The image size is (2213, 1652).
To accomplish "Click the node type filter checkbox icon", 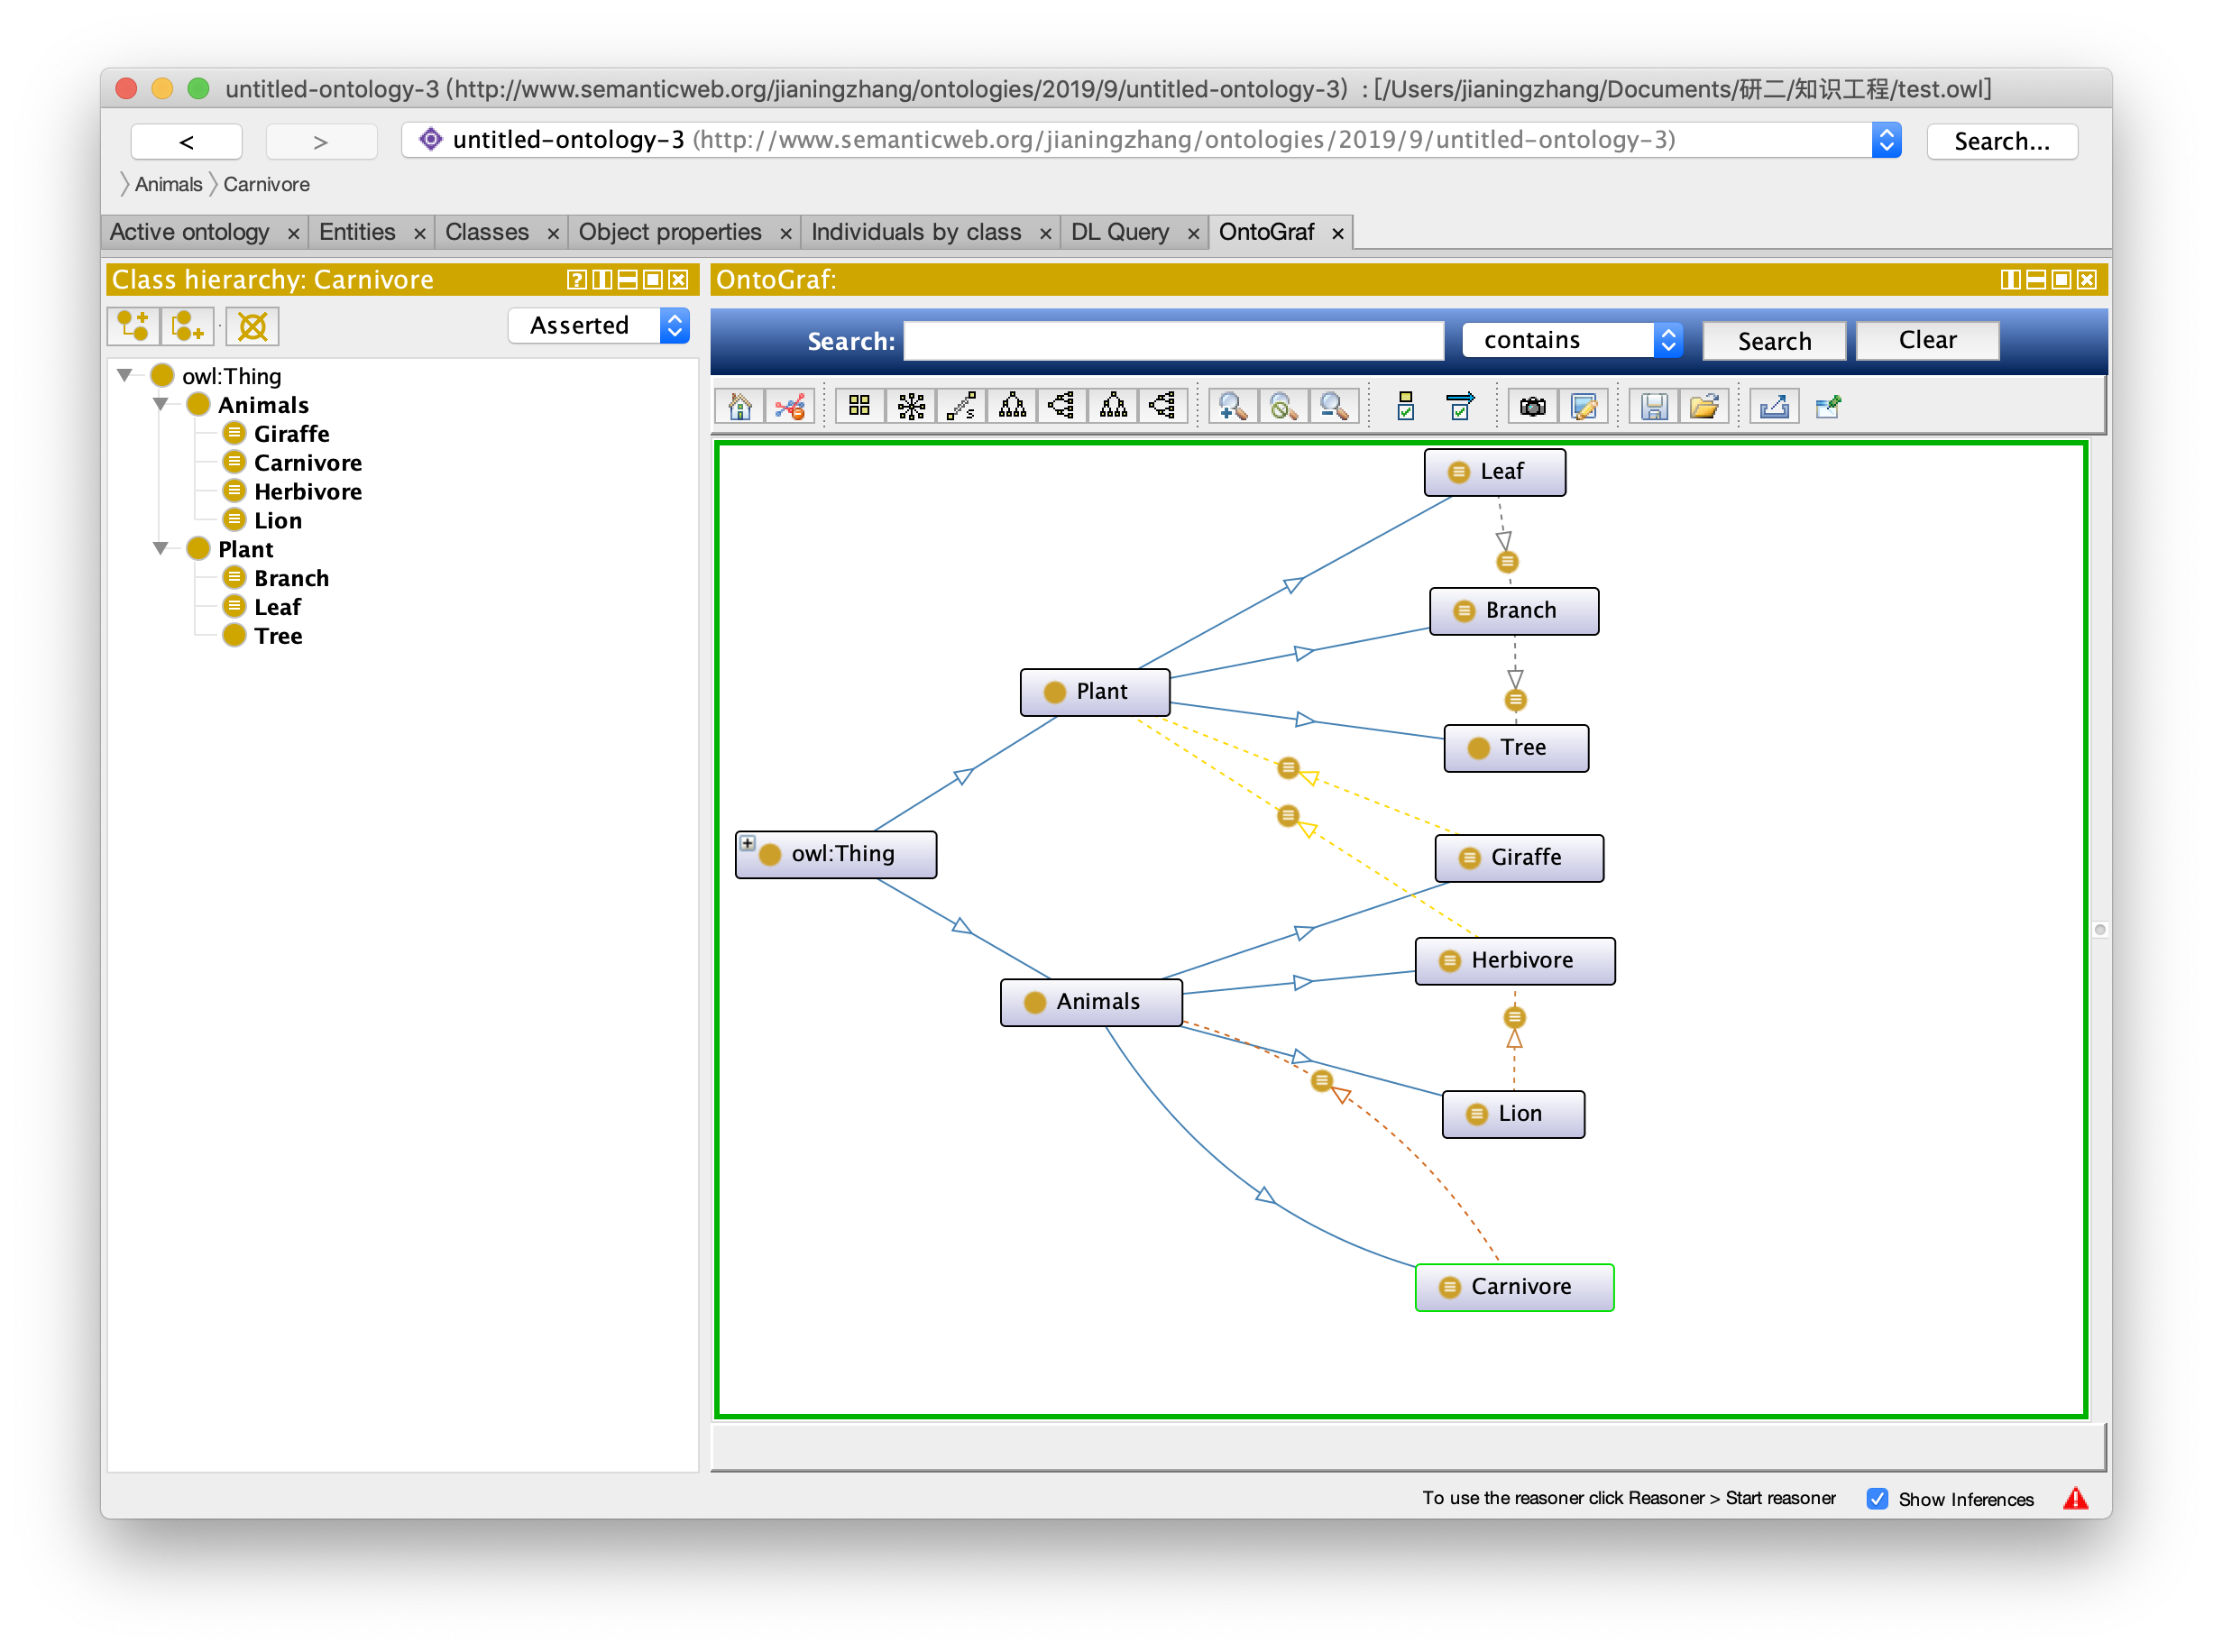I will (1406, 407).
